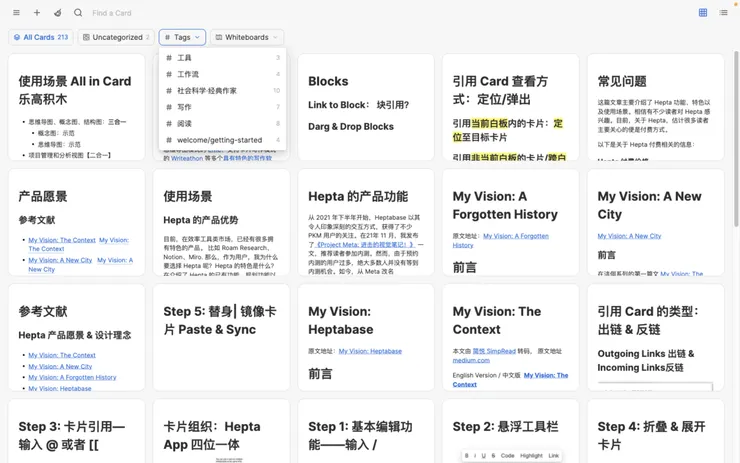The width and height of the screenshot is (740, 463).
Task: Open card Step 2: 悬浮工具栏
Action: click(511, 431)
